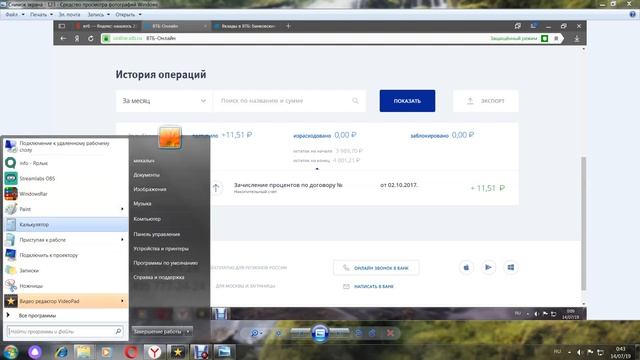Open the За месяц period dropdown
This screenshot has height=360, width=640.
pos(164,101)
